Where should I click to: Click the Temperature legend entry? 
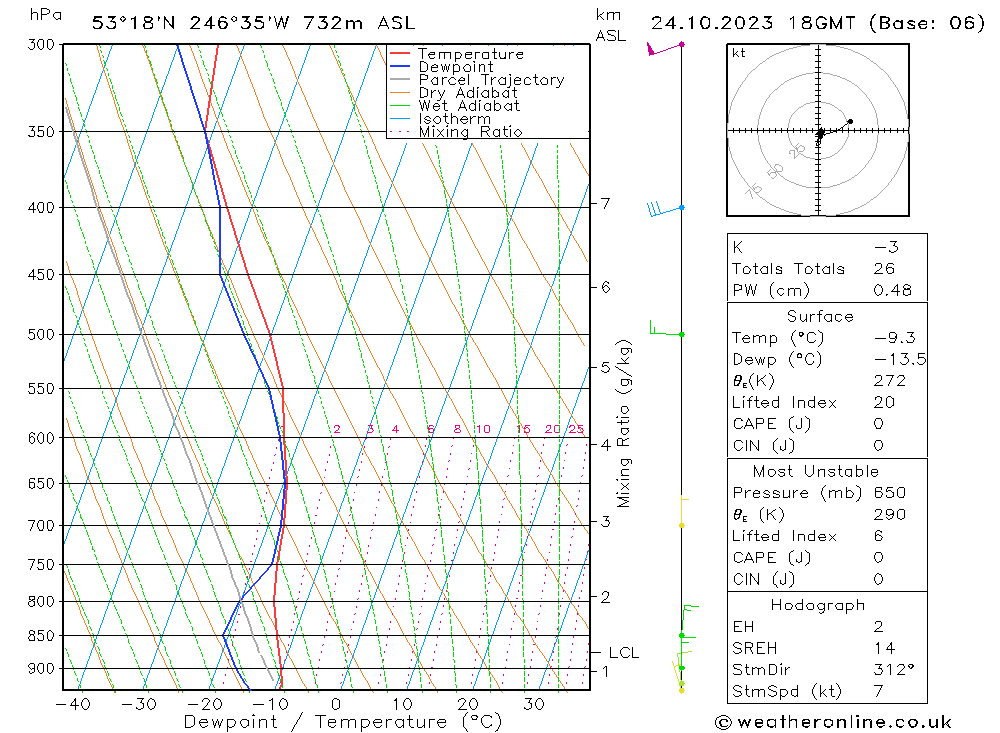[x=471, y=54]
